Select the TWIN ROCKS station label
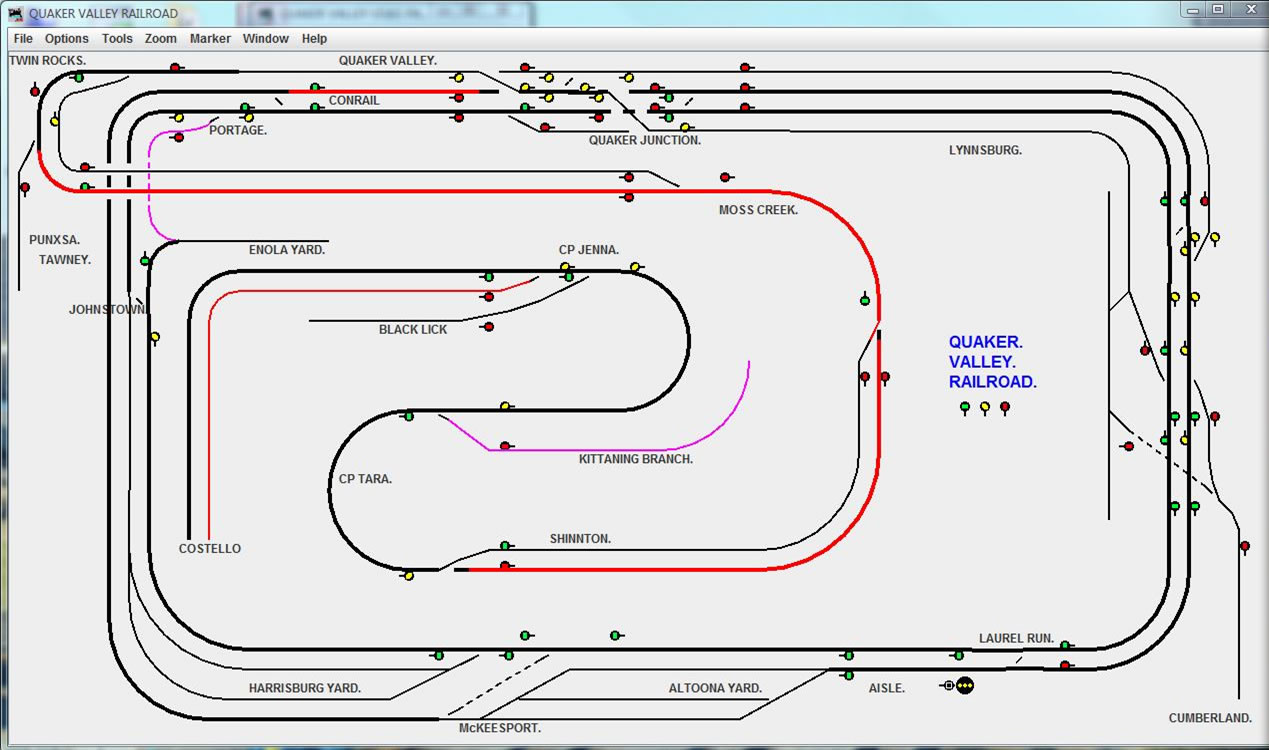 [x=48, y=61]
